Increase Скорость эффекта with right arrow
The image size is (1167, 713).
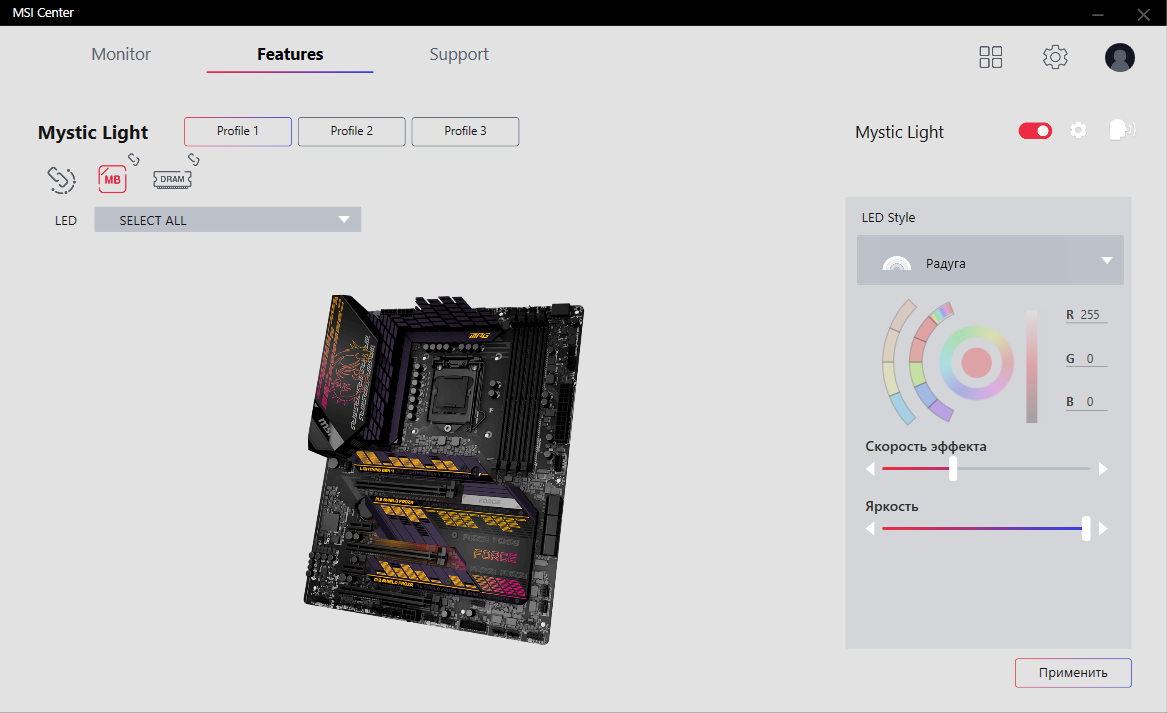point(1103,469)
